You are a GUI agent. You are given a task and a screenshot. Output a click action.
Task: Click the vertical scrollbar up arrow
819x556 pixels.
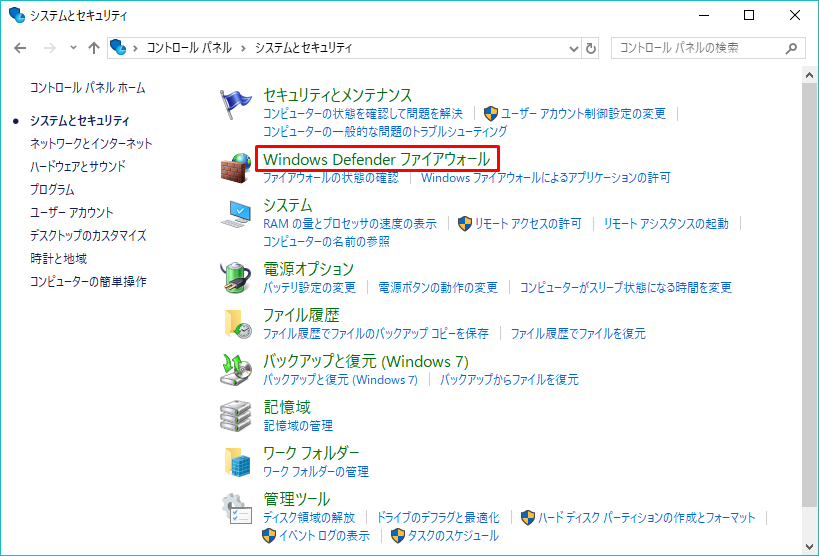click(x=809, y=75)
